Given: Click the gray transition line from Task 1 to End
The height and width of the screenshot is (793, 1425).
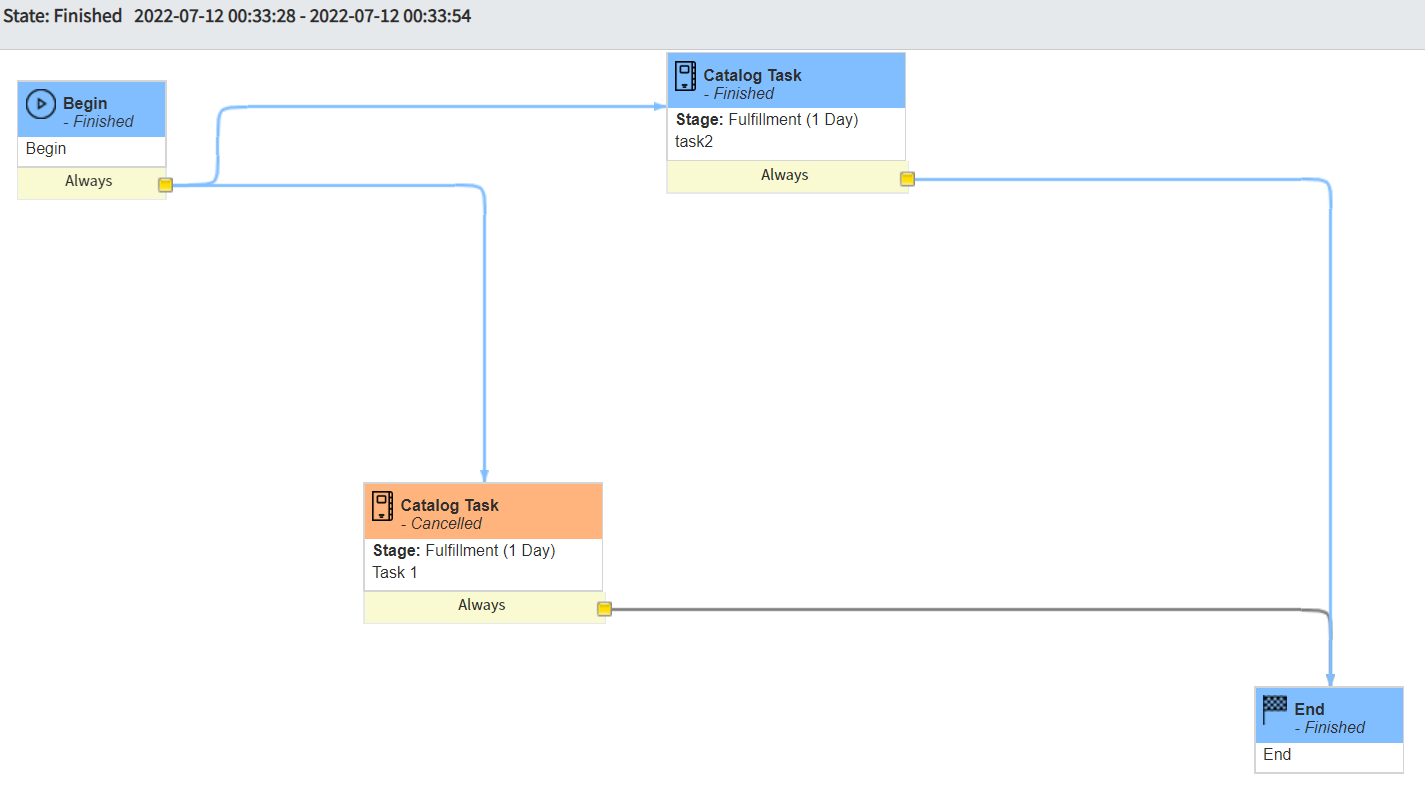Looking at the screenshot, I should pos(950,608).
